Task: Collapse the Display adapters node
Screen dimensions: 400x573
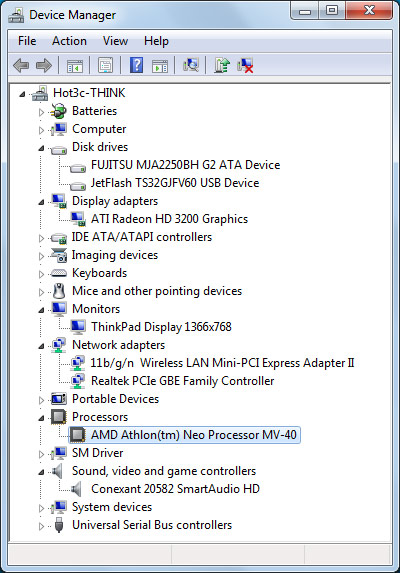Action: [41, 202]
